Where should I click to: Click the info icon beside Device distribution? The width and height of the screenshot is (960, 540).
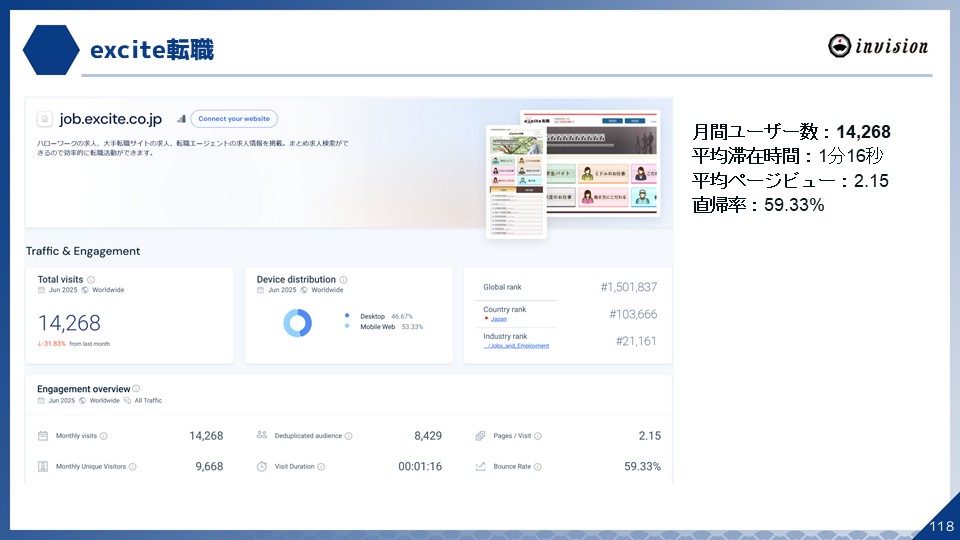coord(343,280)
